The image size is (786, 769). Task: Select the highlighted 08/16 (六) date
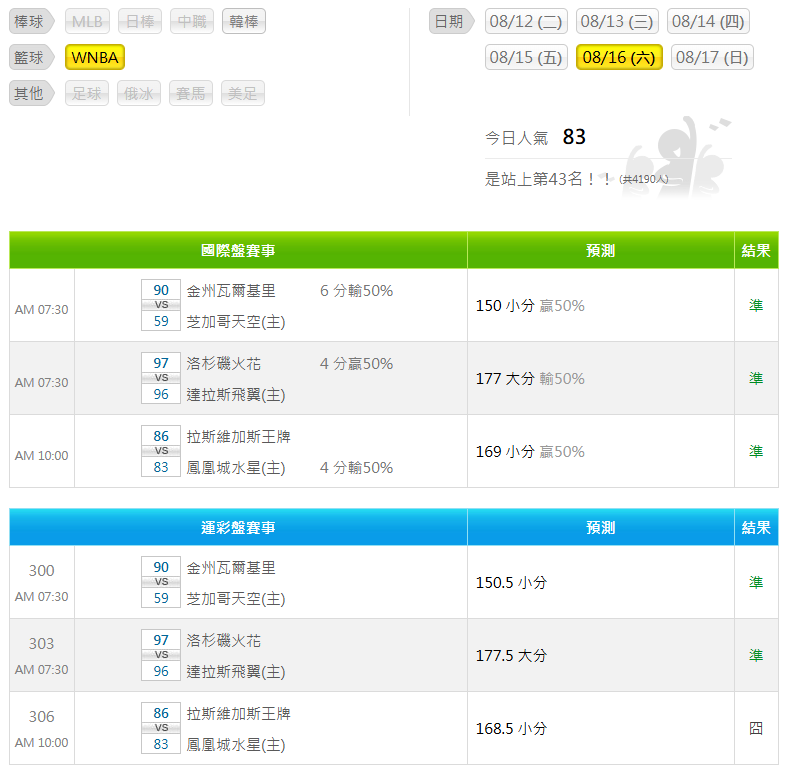click(619, 57)
